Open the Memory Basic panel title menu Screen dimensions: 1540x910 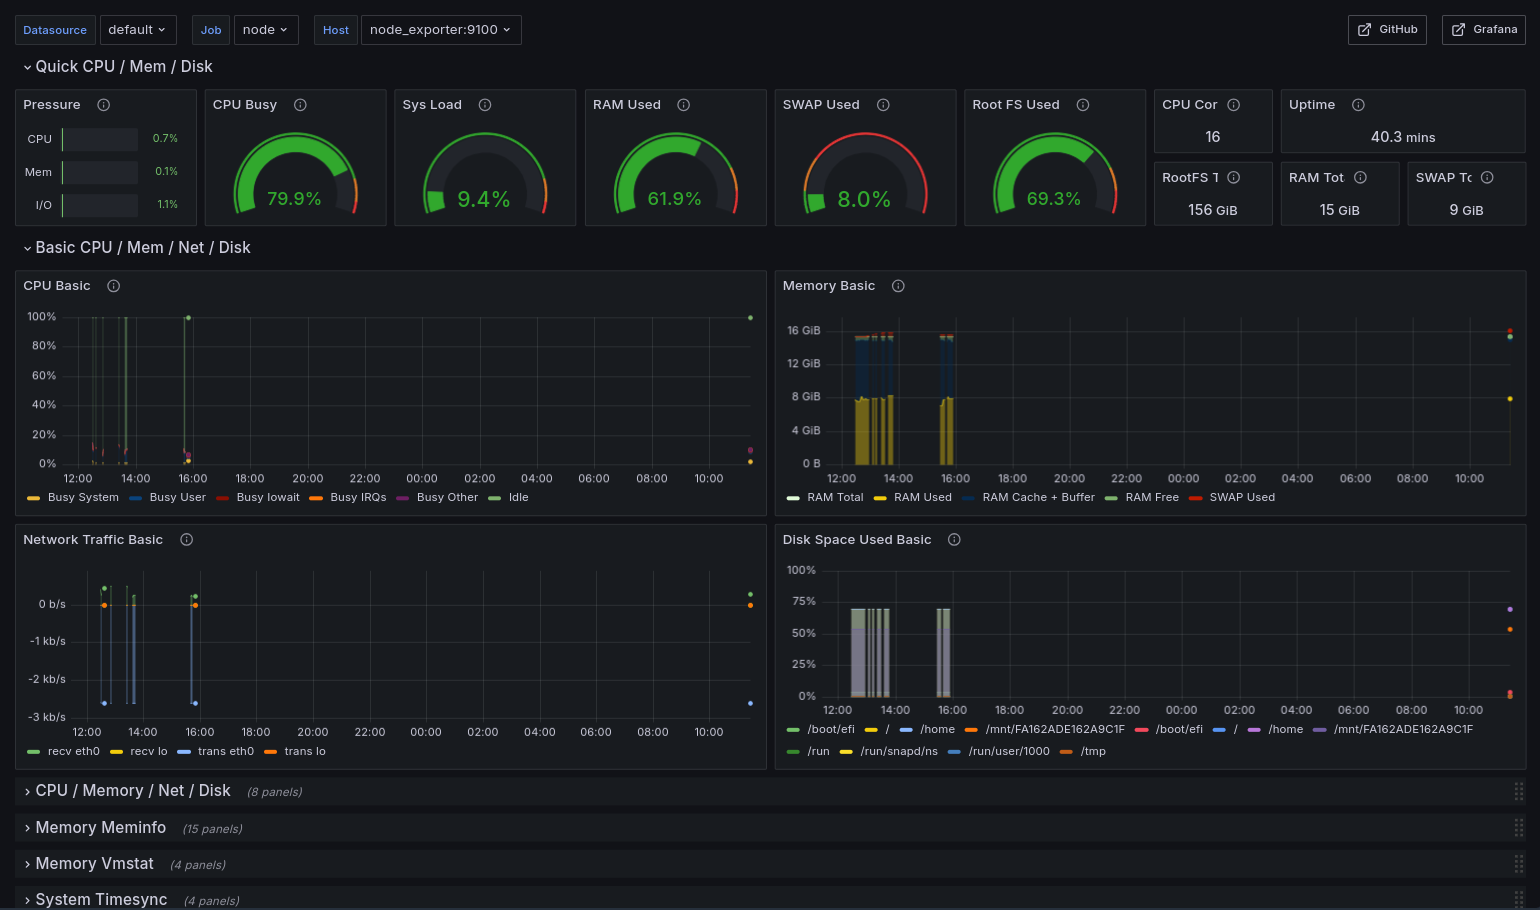click(x=829, y=286)
